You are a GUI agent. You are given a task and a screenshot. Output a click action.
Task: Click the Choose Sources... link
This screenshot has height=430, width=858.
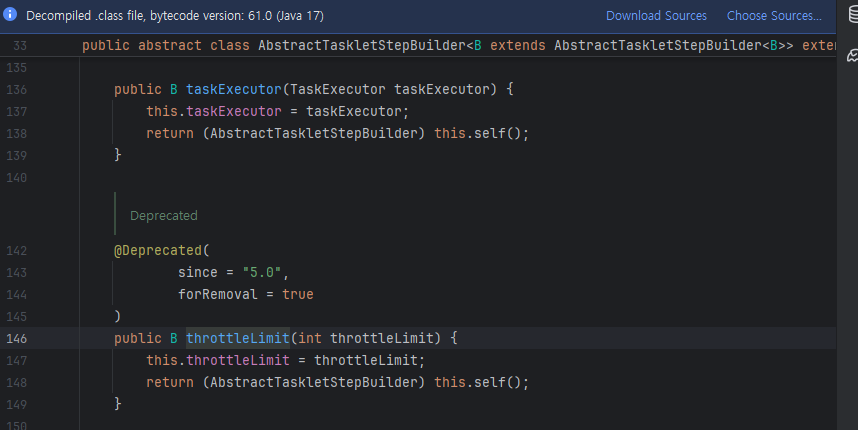coord(774,16)
